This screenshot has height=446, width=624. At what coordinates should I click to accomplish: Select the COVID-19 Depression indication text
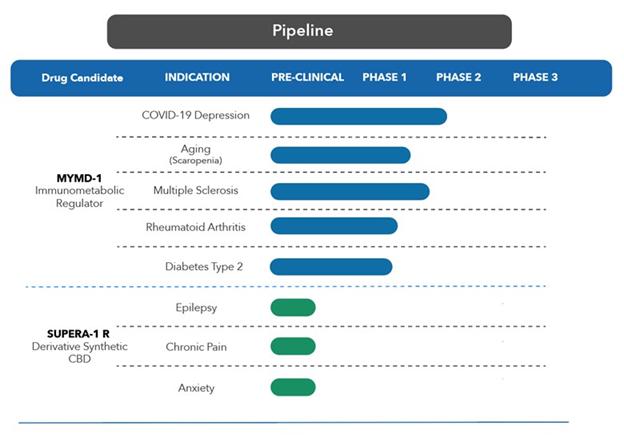pyautogui.click(x=196, y=115)
